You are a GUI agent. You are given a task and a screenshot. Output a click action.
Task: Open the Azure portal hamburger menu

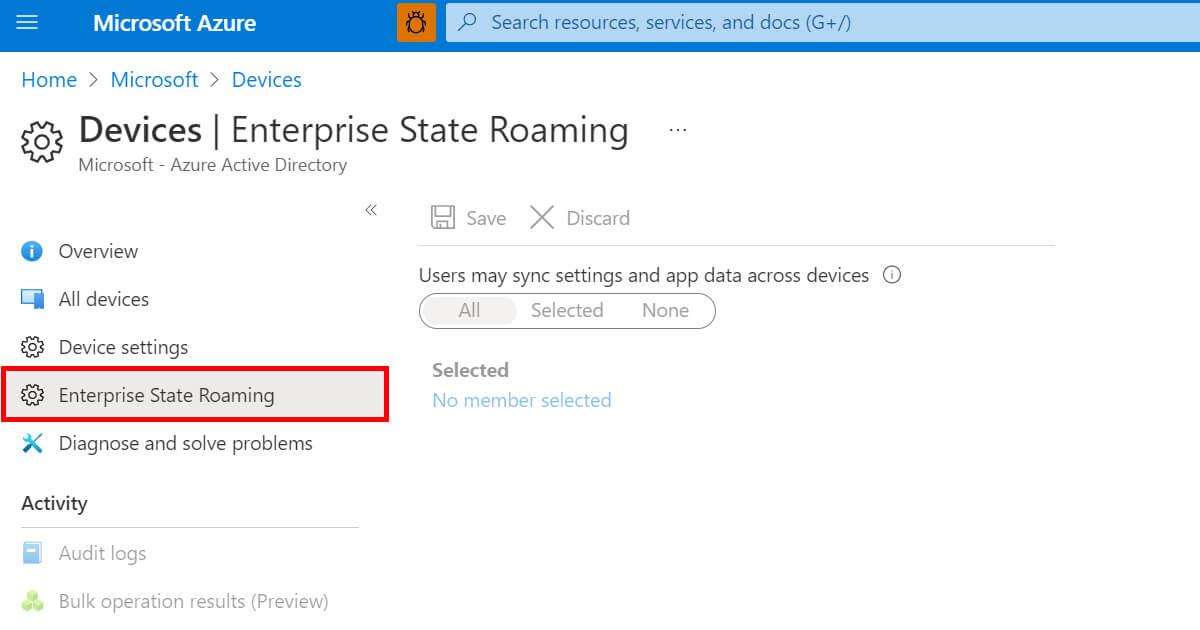tap(27, 22)
